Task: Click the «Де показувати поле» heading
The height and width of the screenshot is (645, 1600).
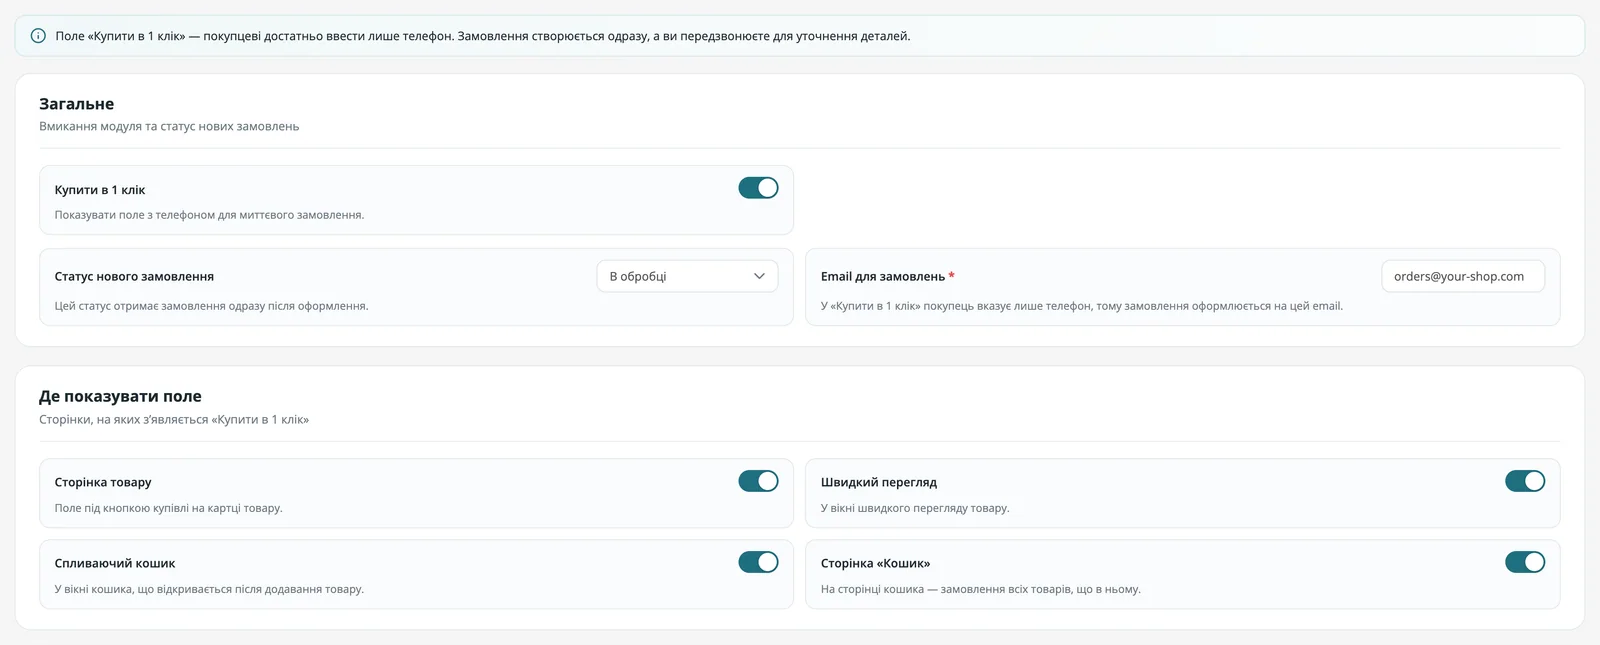Action: (x=120, y=397)
